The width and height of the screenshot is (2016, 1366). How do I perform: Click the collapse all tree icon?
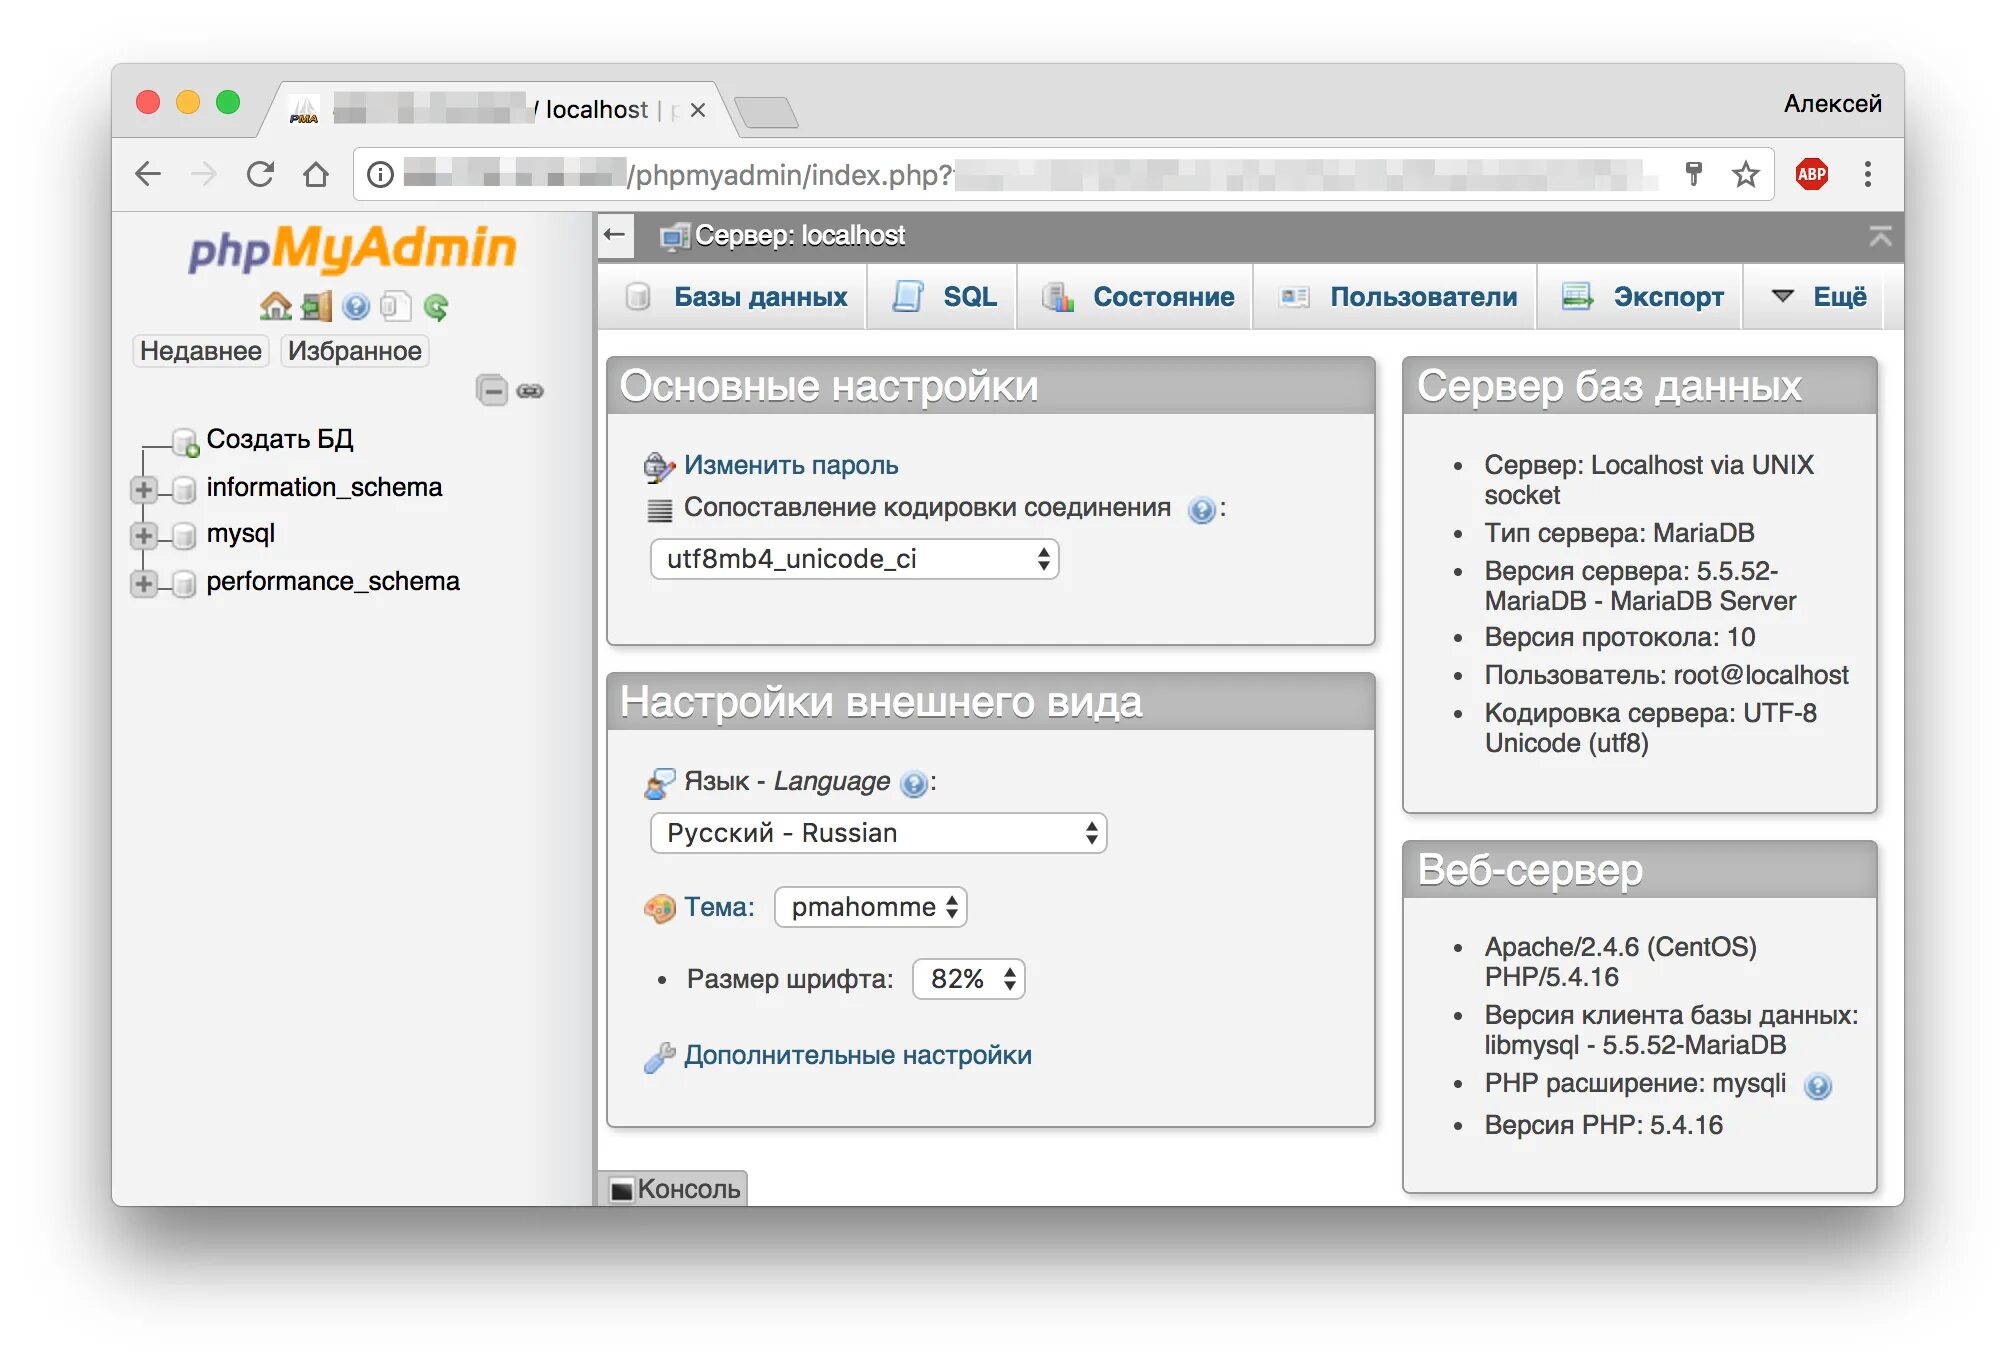[491, 390]
